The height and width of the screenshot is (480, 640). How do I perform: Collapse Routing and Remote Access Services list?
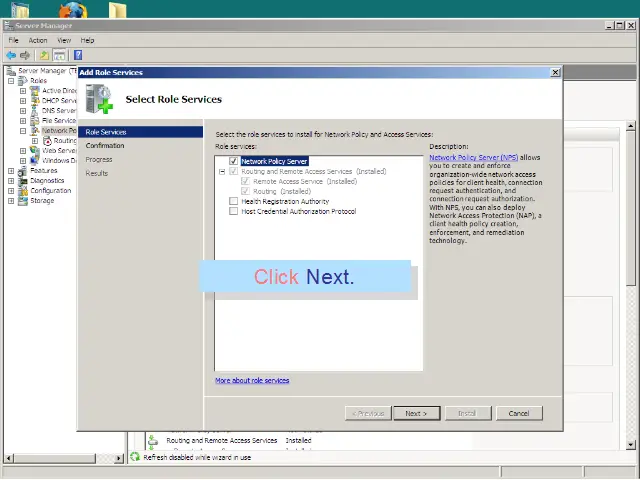(222, 171)
